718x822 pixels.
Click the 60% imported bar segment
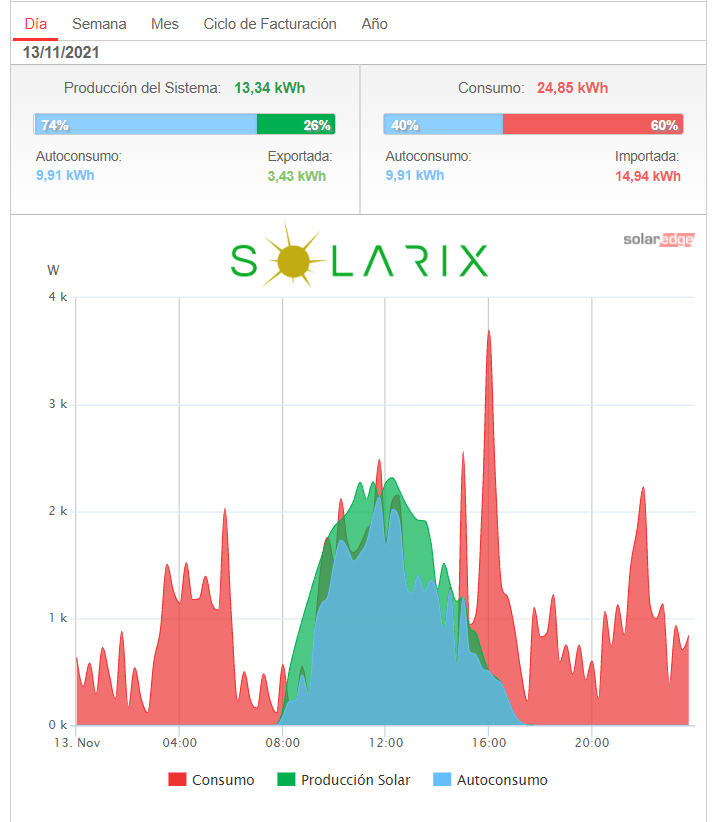593,125
